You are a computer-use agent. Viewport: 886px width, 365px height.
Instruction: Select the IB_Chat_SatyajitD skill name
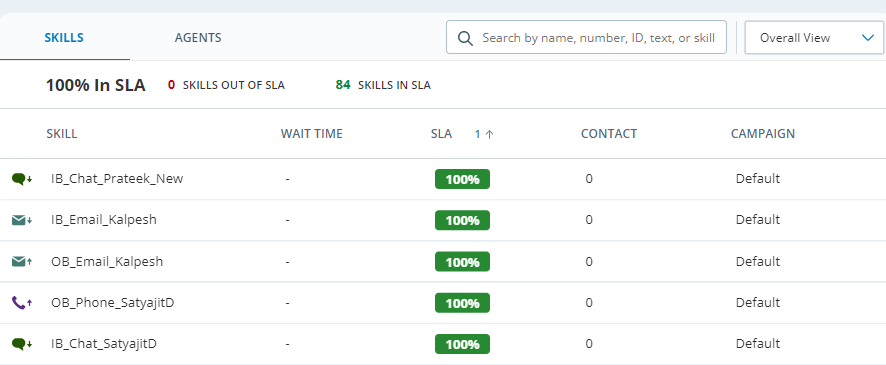[103, 344]
